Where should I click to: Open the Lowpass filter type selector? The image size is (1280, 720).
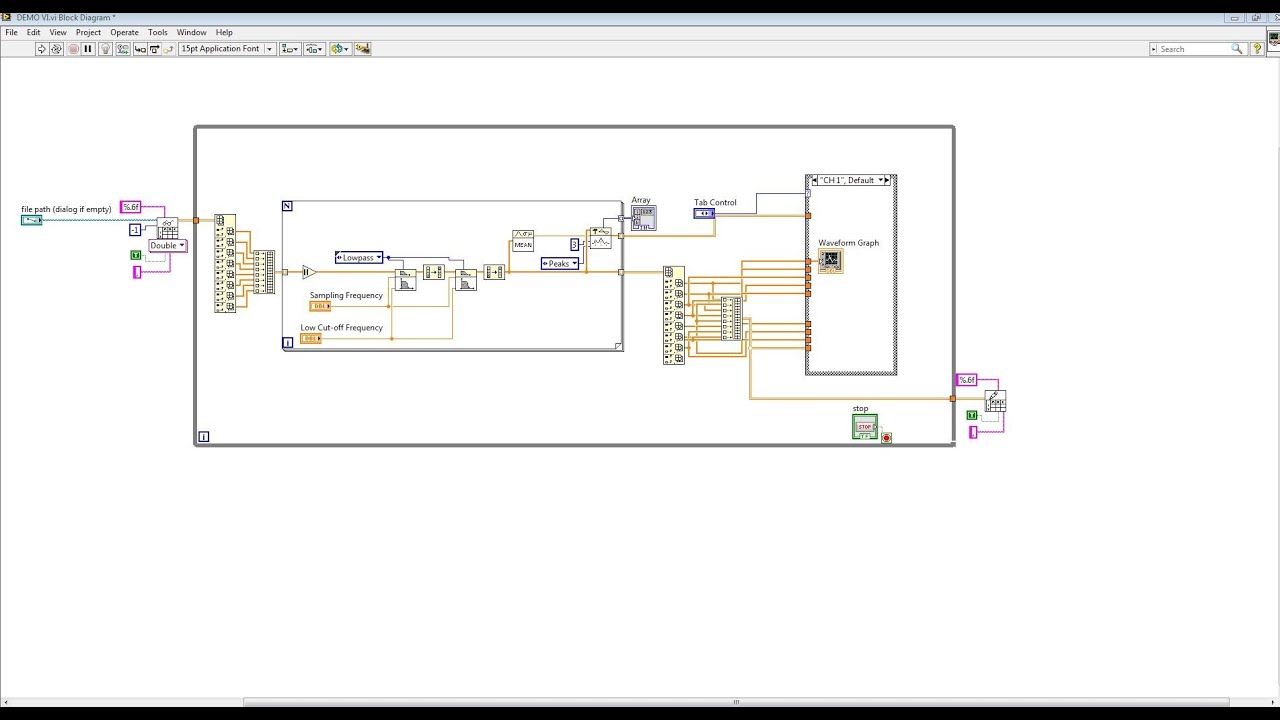pyautogui.click(x=359, y=257)
